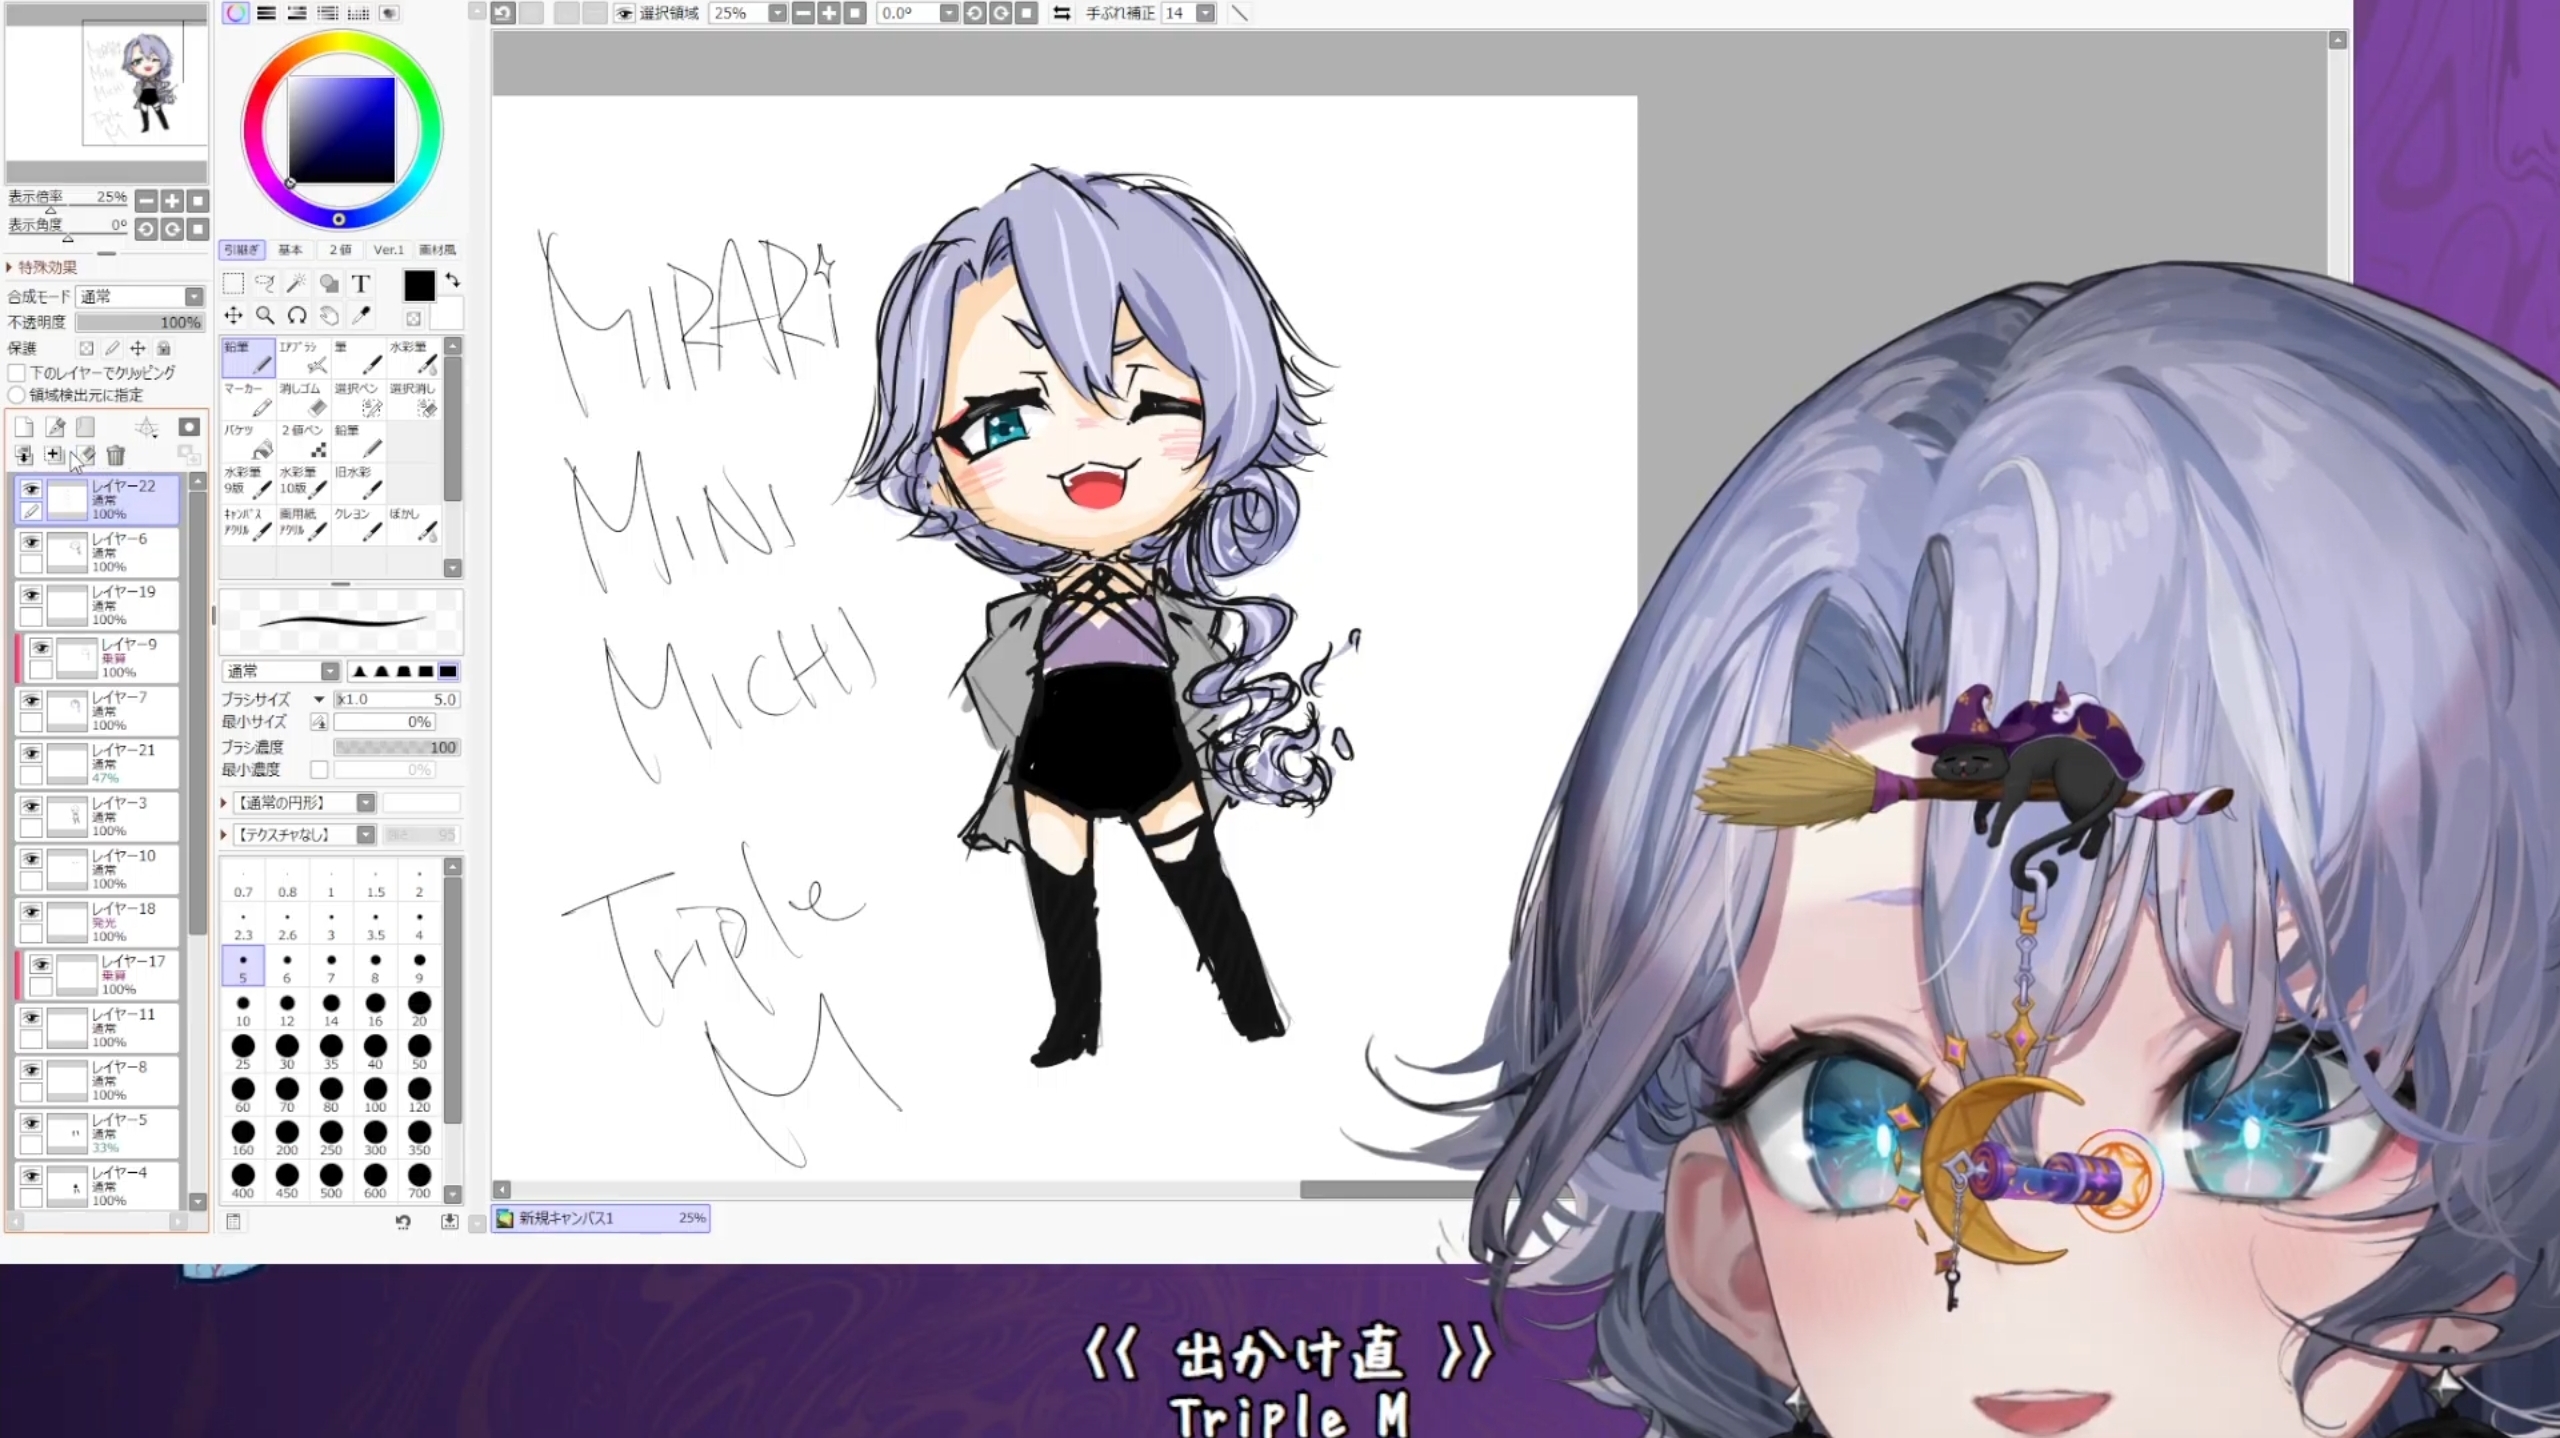Select the magic wand tool
The image size is (2560, 1438).
click(x=297, y=283)
